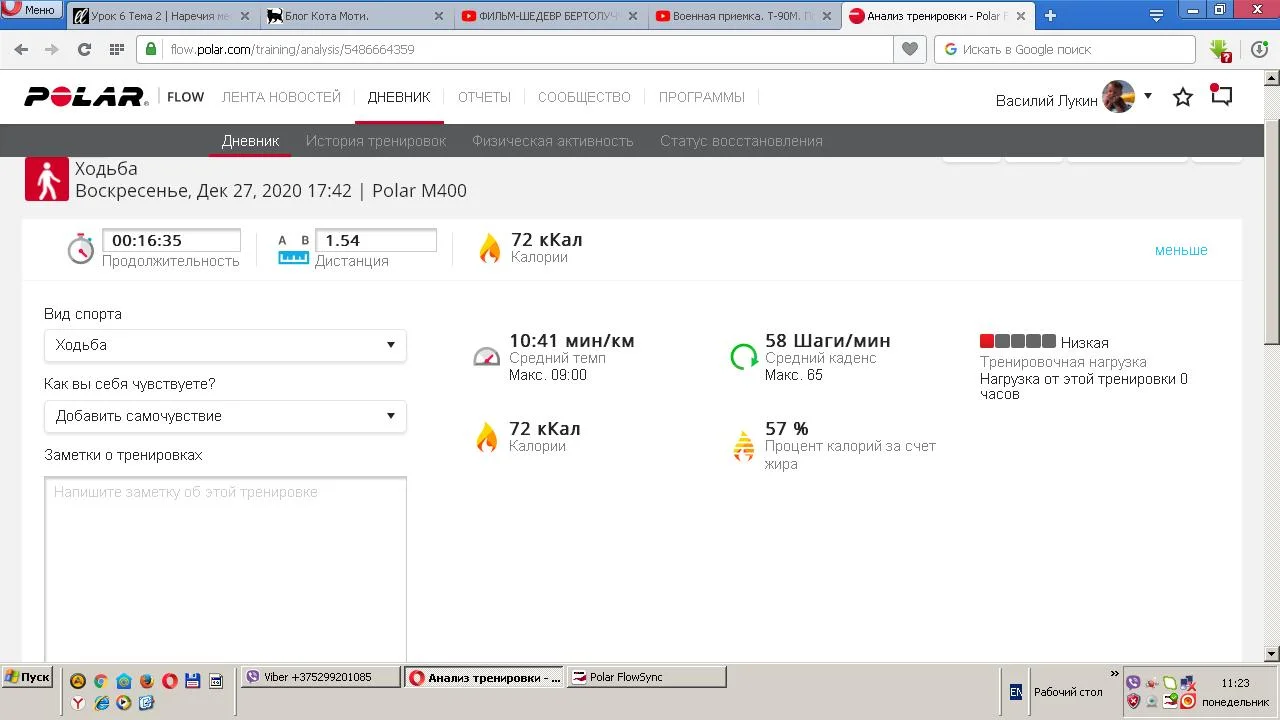The height and width of the screenshot is (720, 1280).
Task: Click the average pace speedometer icon
Action: click(x=486, y=357)
